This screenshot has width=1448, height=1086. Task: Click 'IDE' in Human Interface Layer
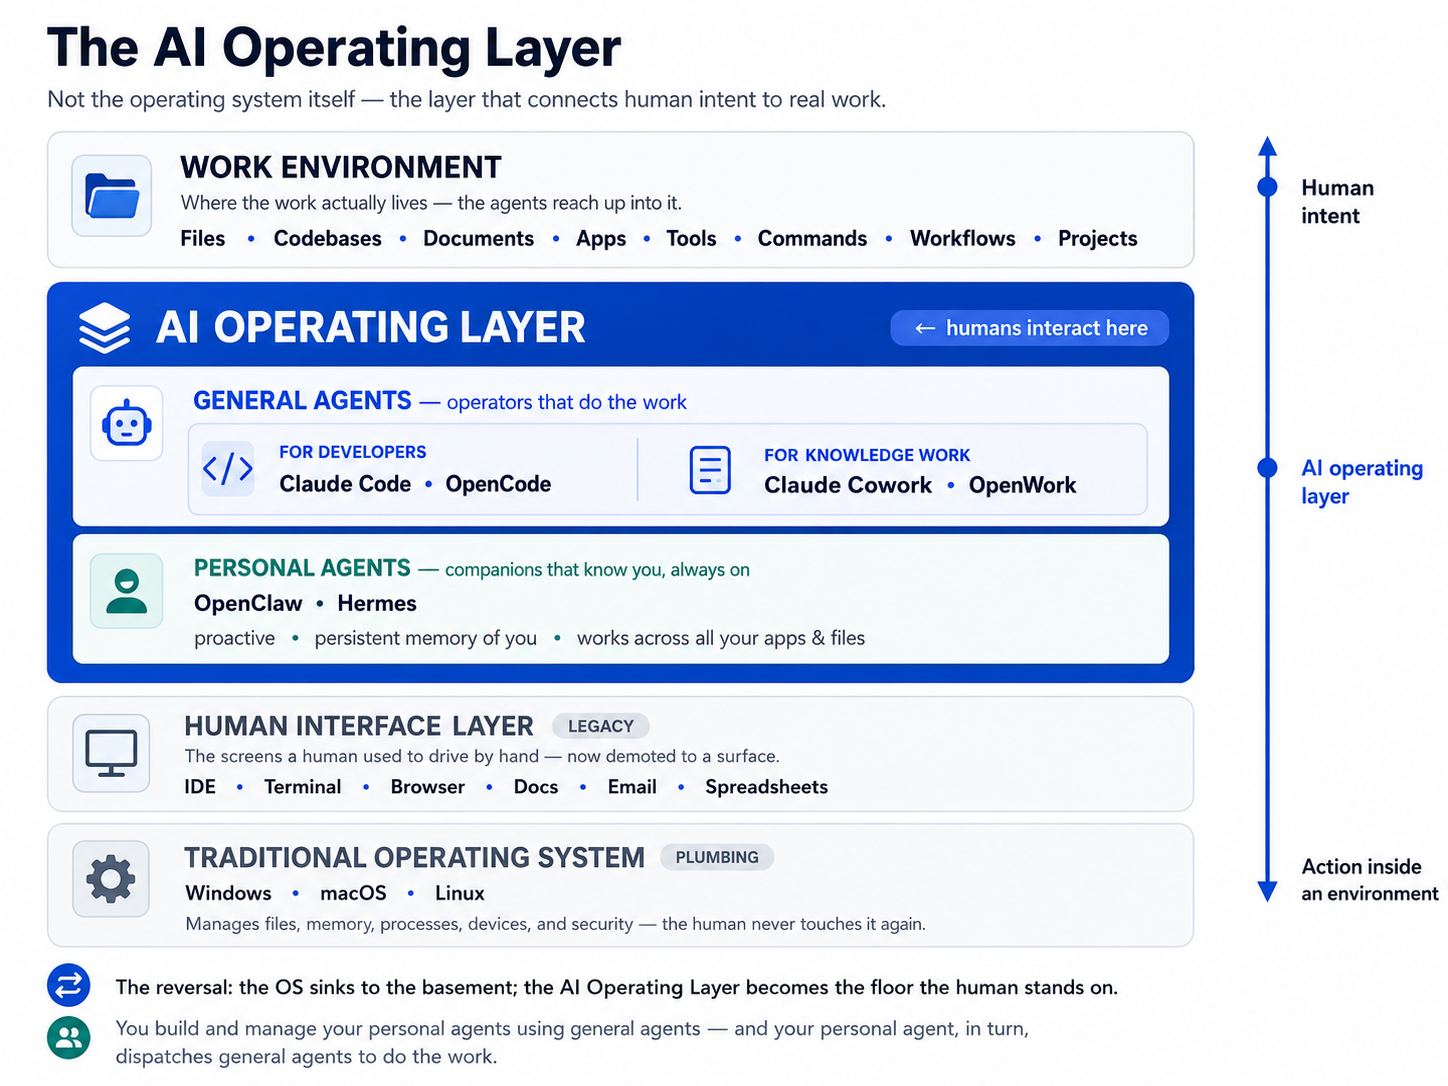click(200, 787)
